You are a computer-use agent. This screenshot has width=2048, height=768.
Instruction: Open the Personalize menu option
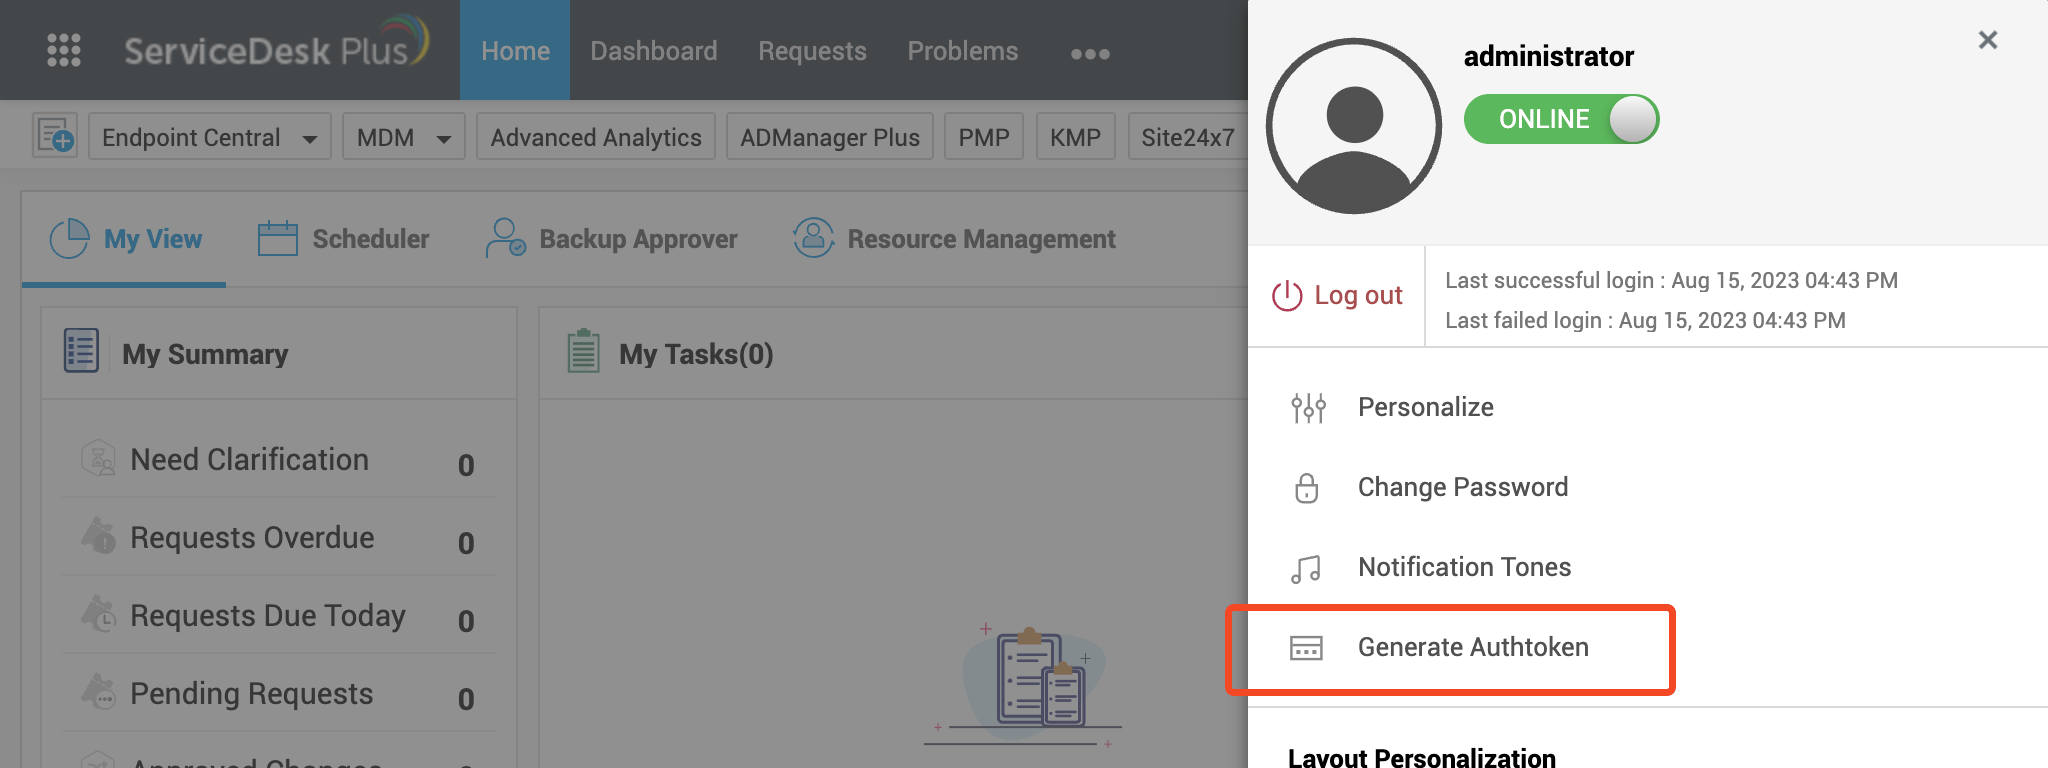tap(1426, 407)
